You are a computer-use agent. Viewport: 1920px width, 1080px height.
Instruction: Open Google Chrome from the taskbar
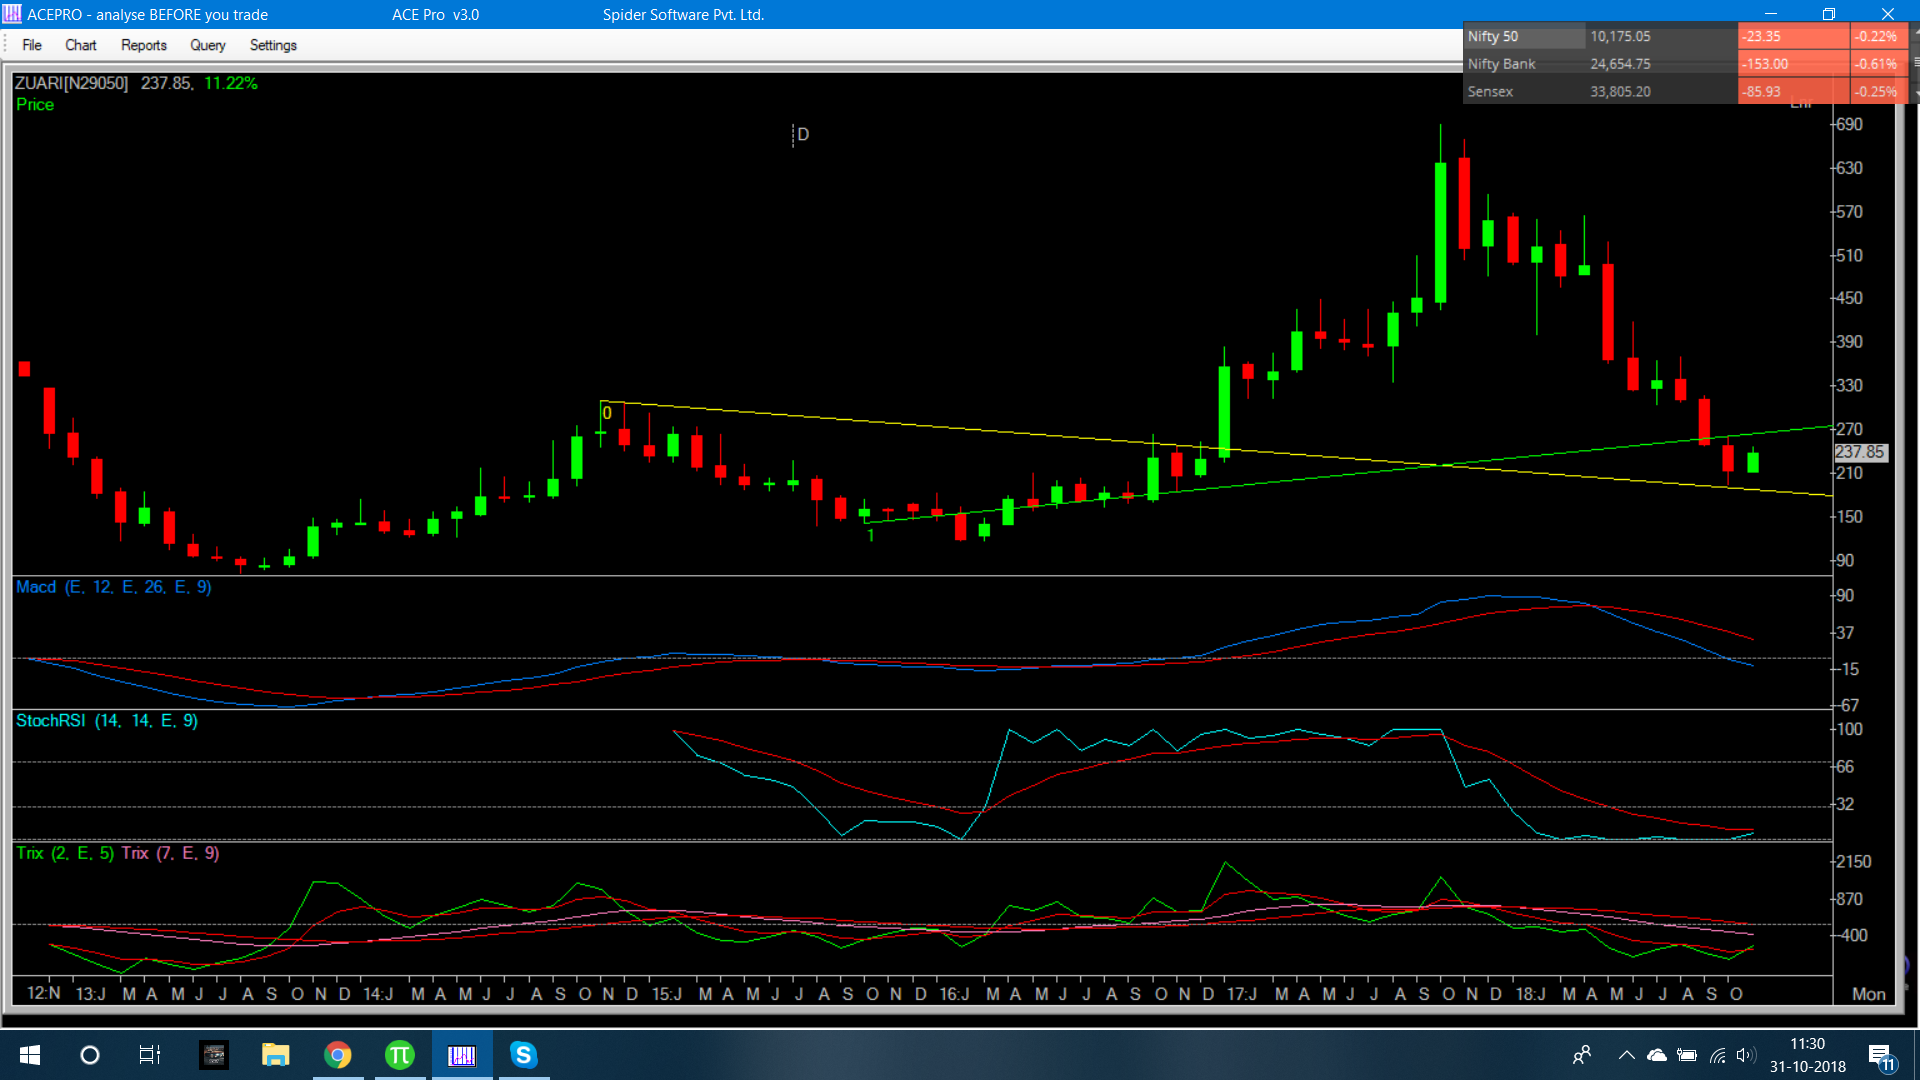pos(338,1055)
